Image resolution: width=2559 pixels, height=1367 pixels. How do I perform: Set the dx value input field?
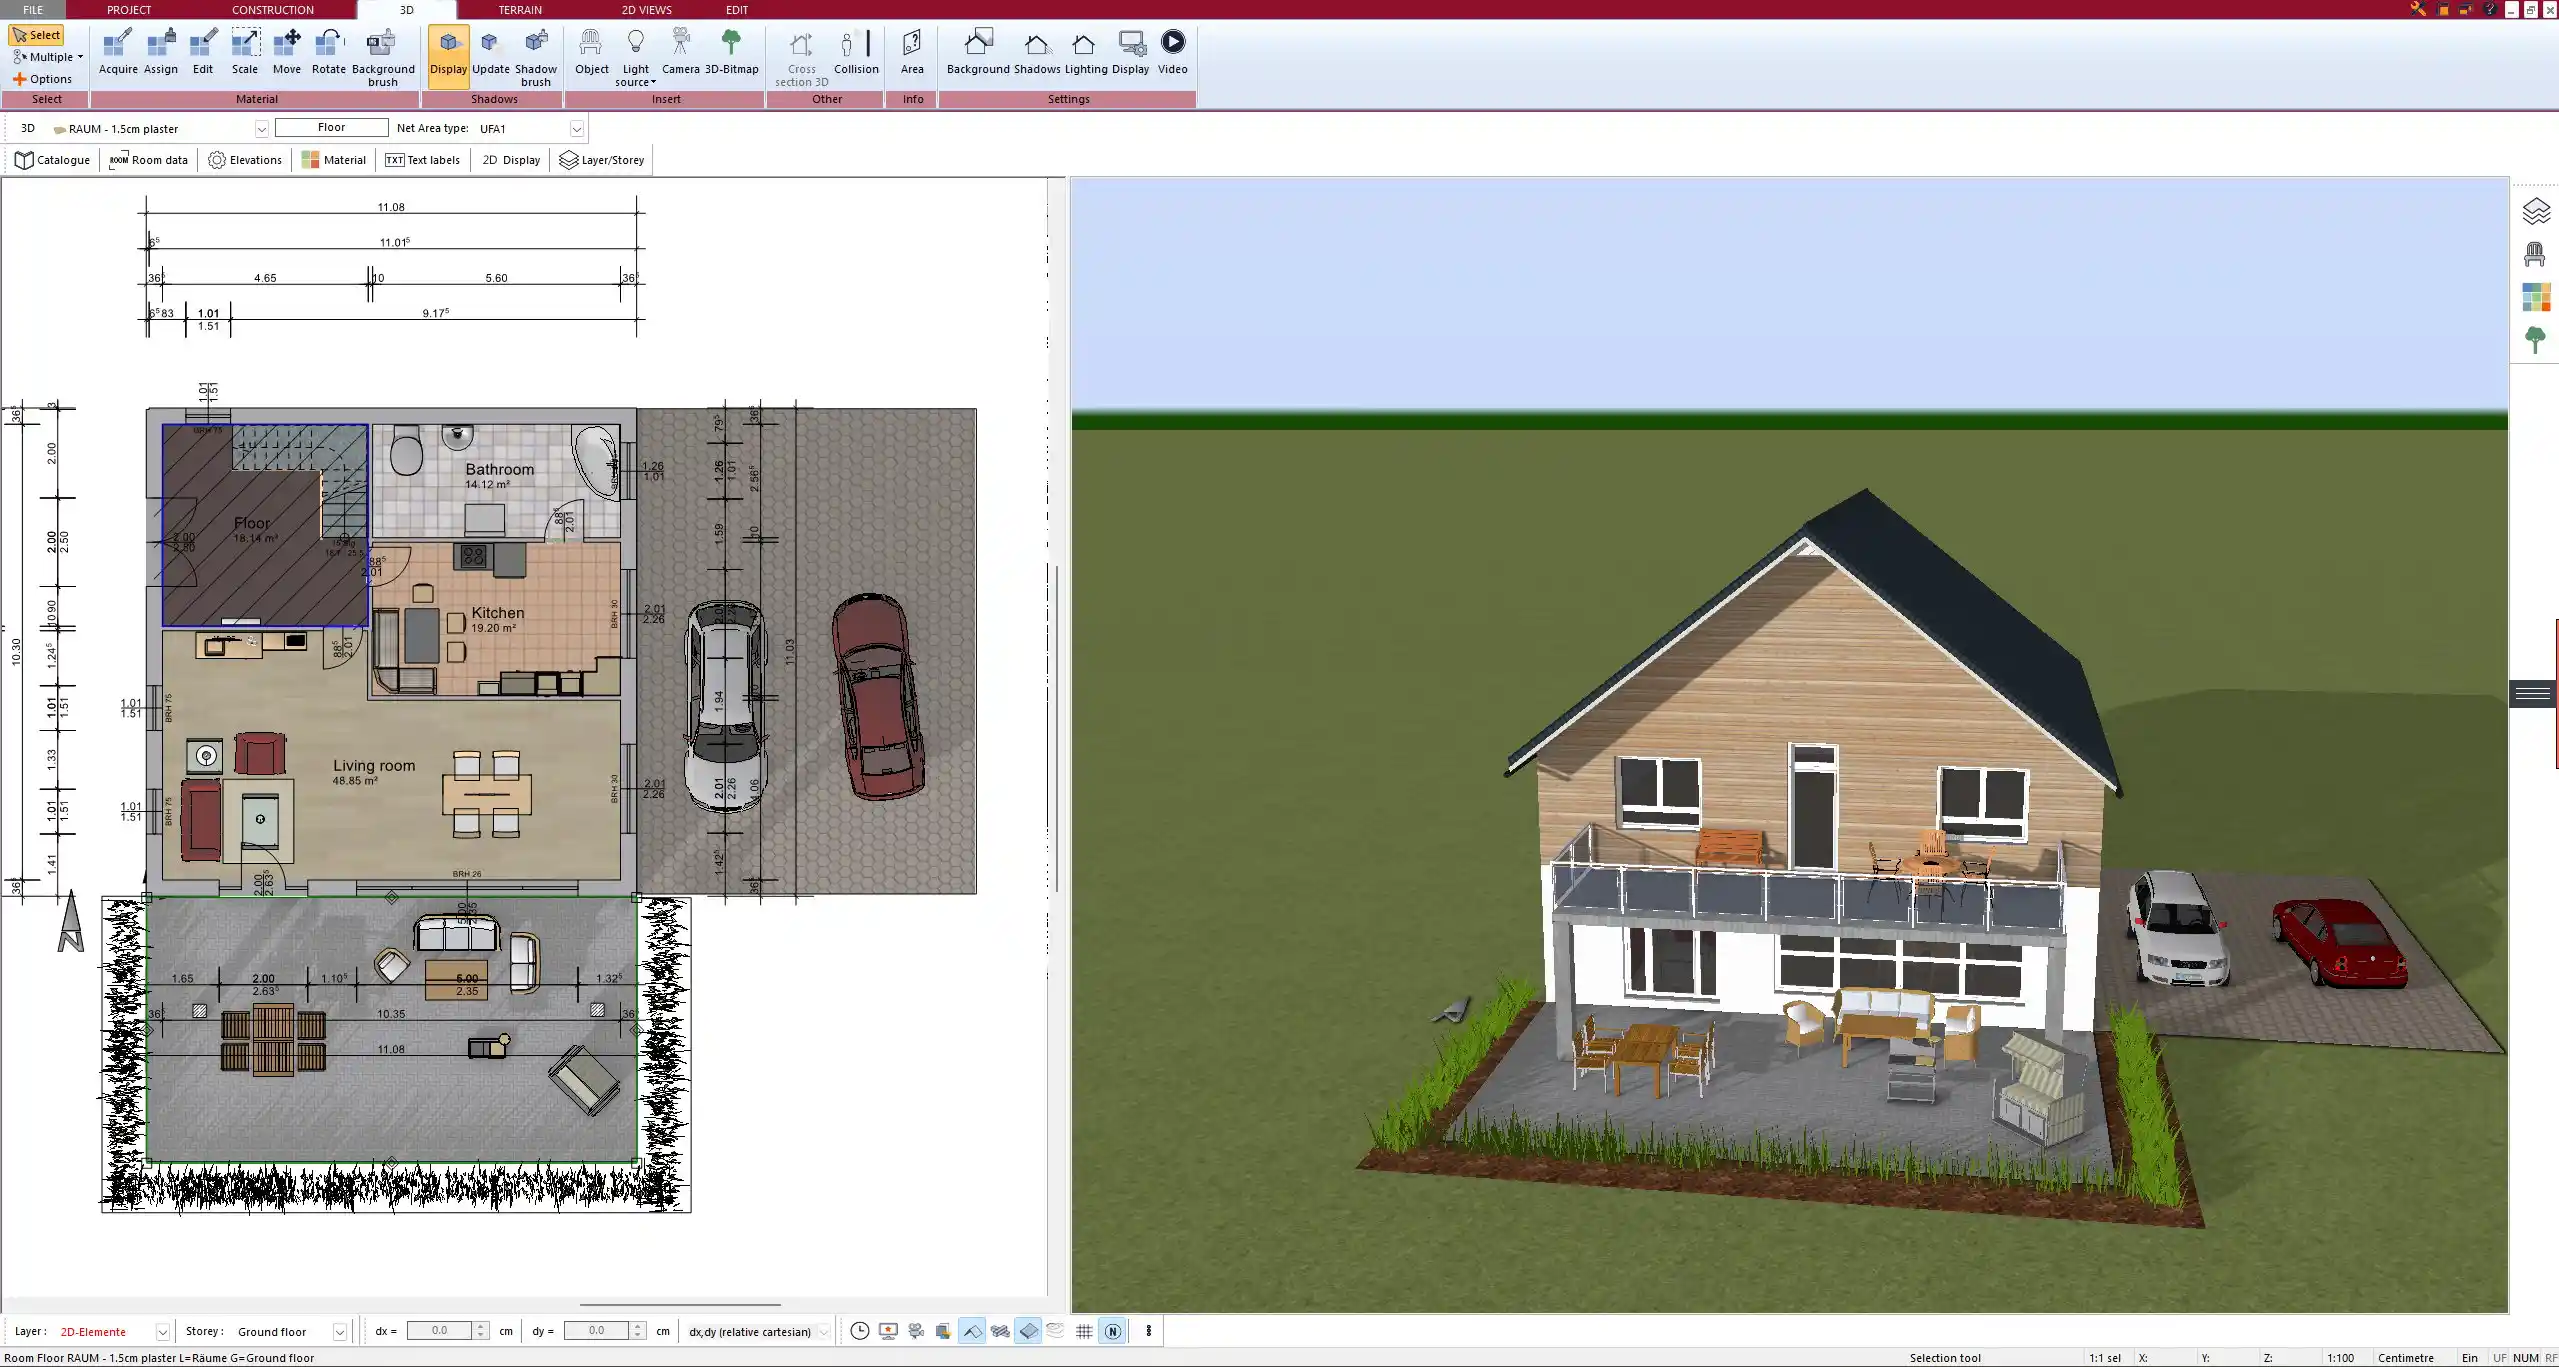pyautogui.click(x=443, y=1331)
